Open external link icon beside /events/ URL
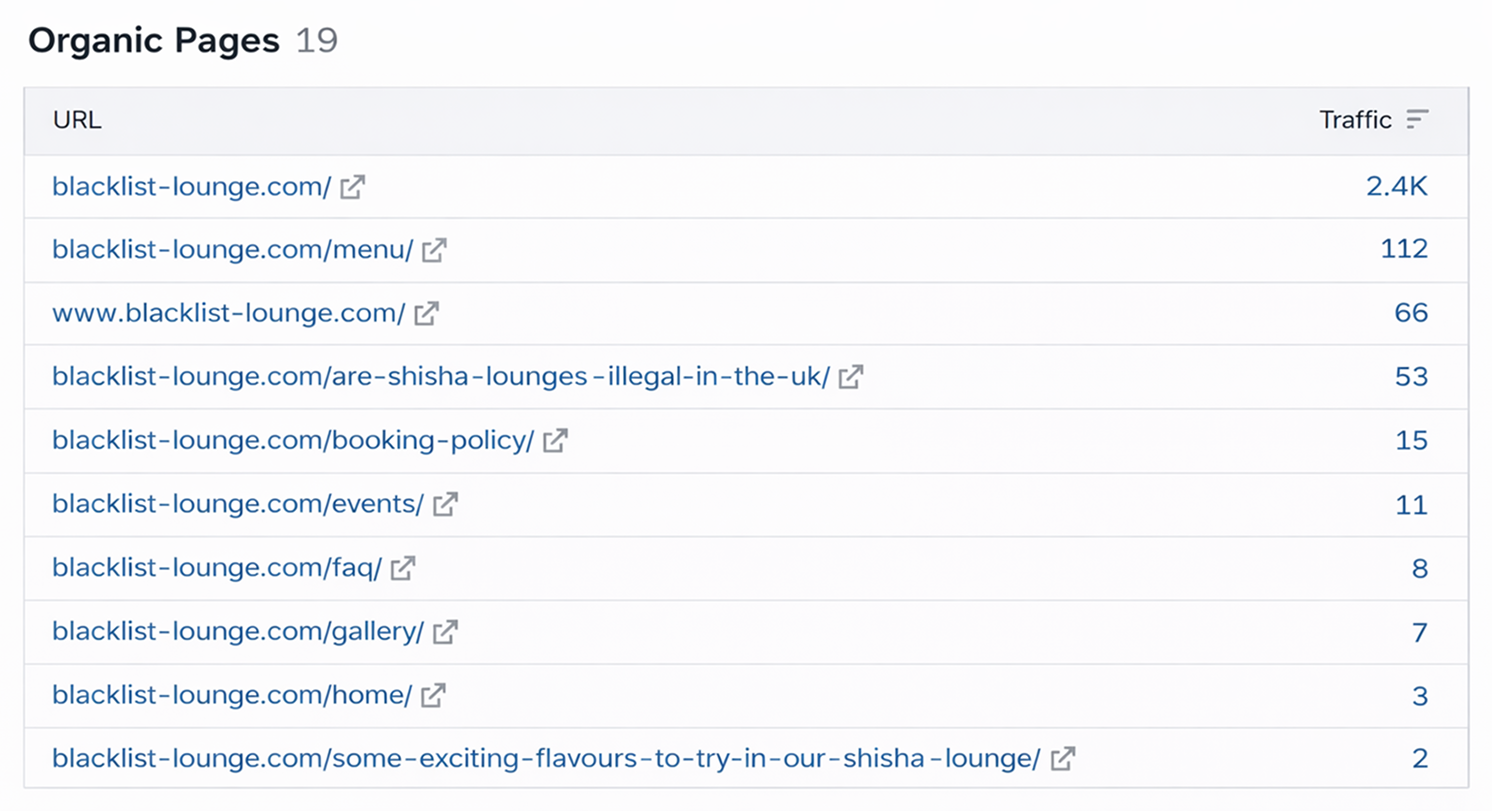Viewport: 1492px width, 811px height. click(445, 504)
